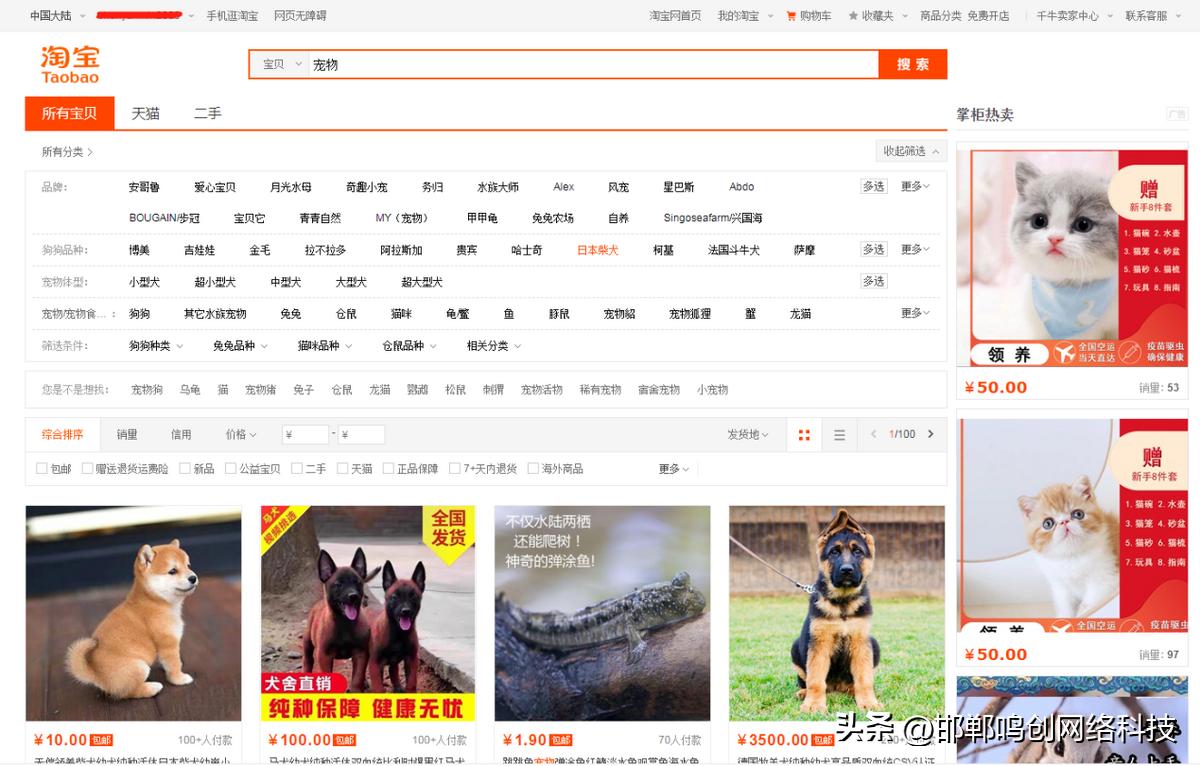The width and height of the screenshot is (1200, 766).
Task: Go to the next results page arrow
Action: 931,434
